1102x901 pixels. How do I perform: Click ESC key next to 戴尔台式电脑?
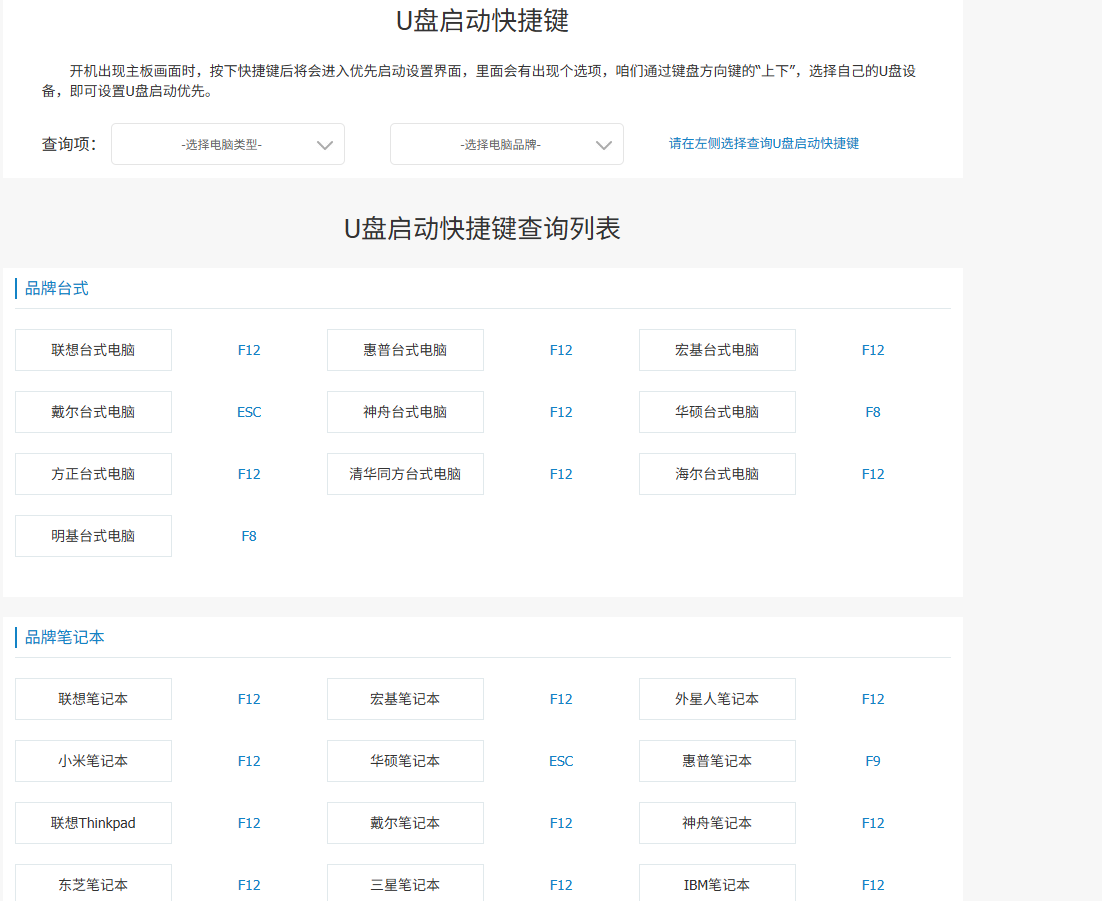[249, 412]
